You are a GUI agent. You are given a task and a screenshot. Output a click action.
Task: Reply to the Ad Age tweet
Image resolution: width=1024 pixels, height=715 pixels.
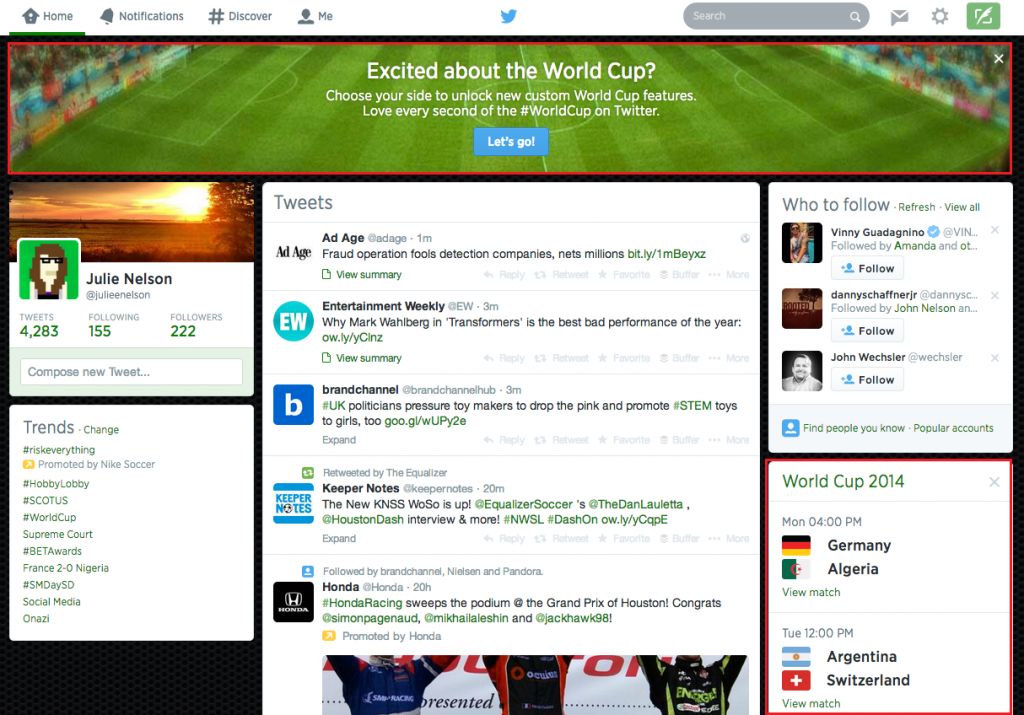pos(504,275)
